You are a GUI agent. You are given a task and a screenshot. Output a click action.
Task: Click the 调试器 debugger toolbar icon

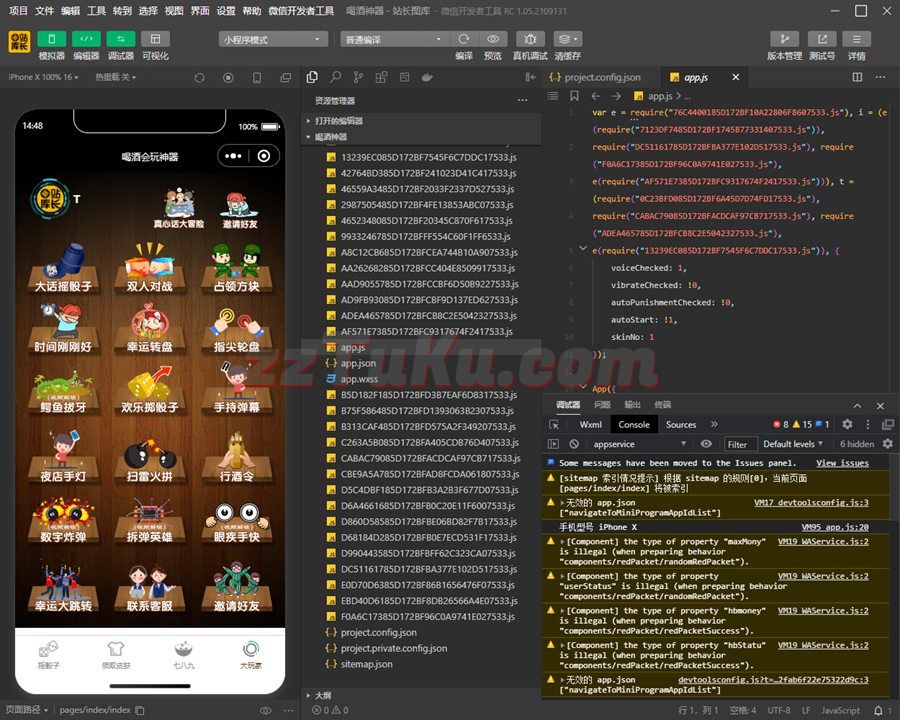(120, 39)
